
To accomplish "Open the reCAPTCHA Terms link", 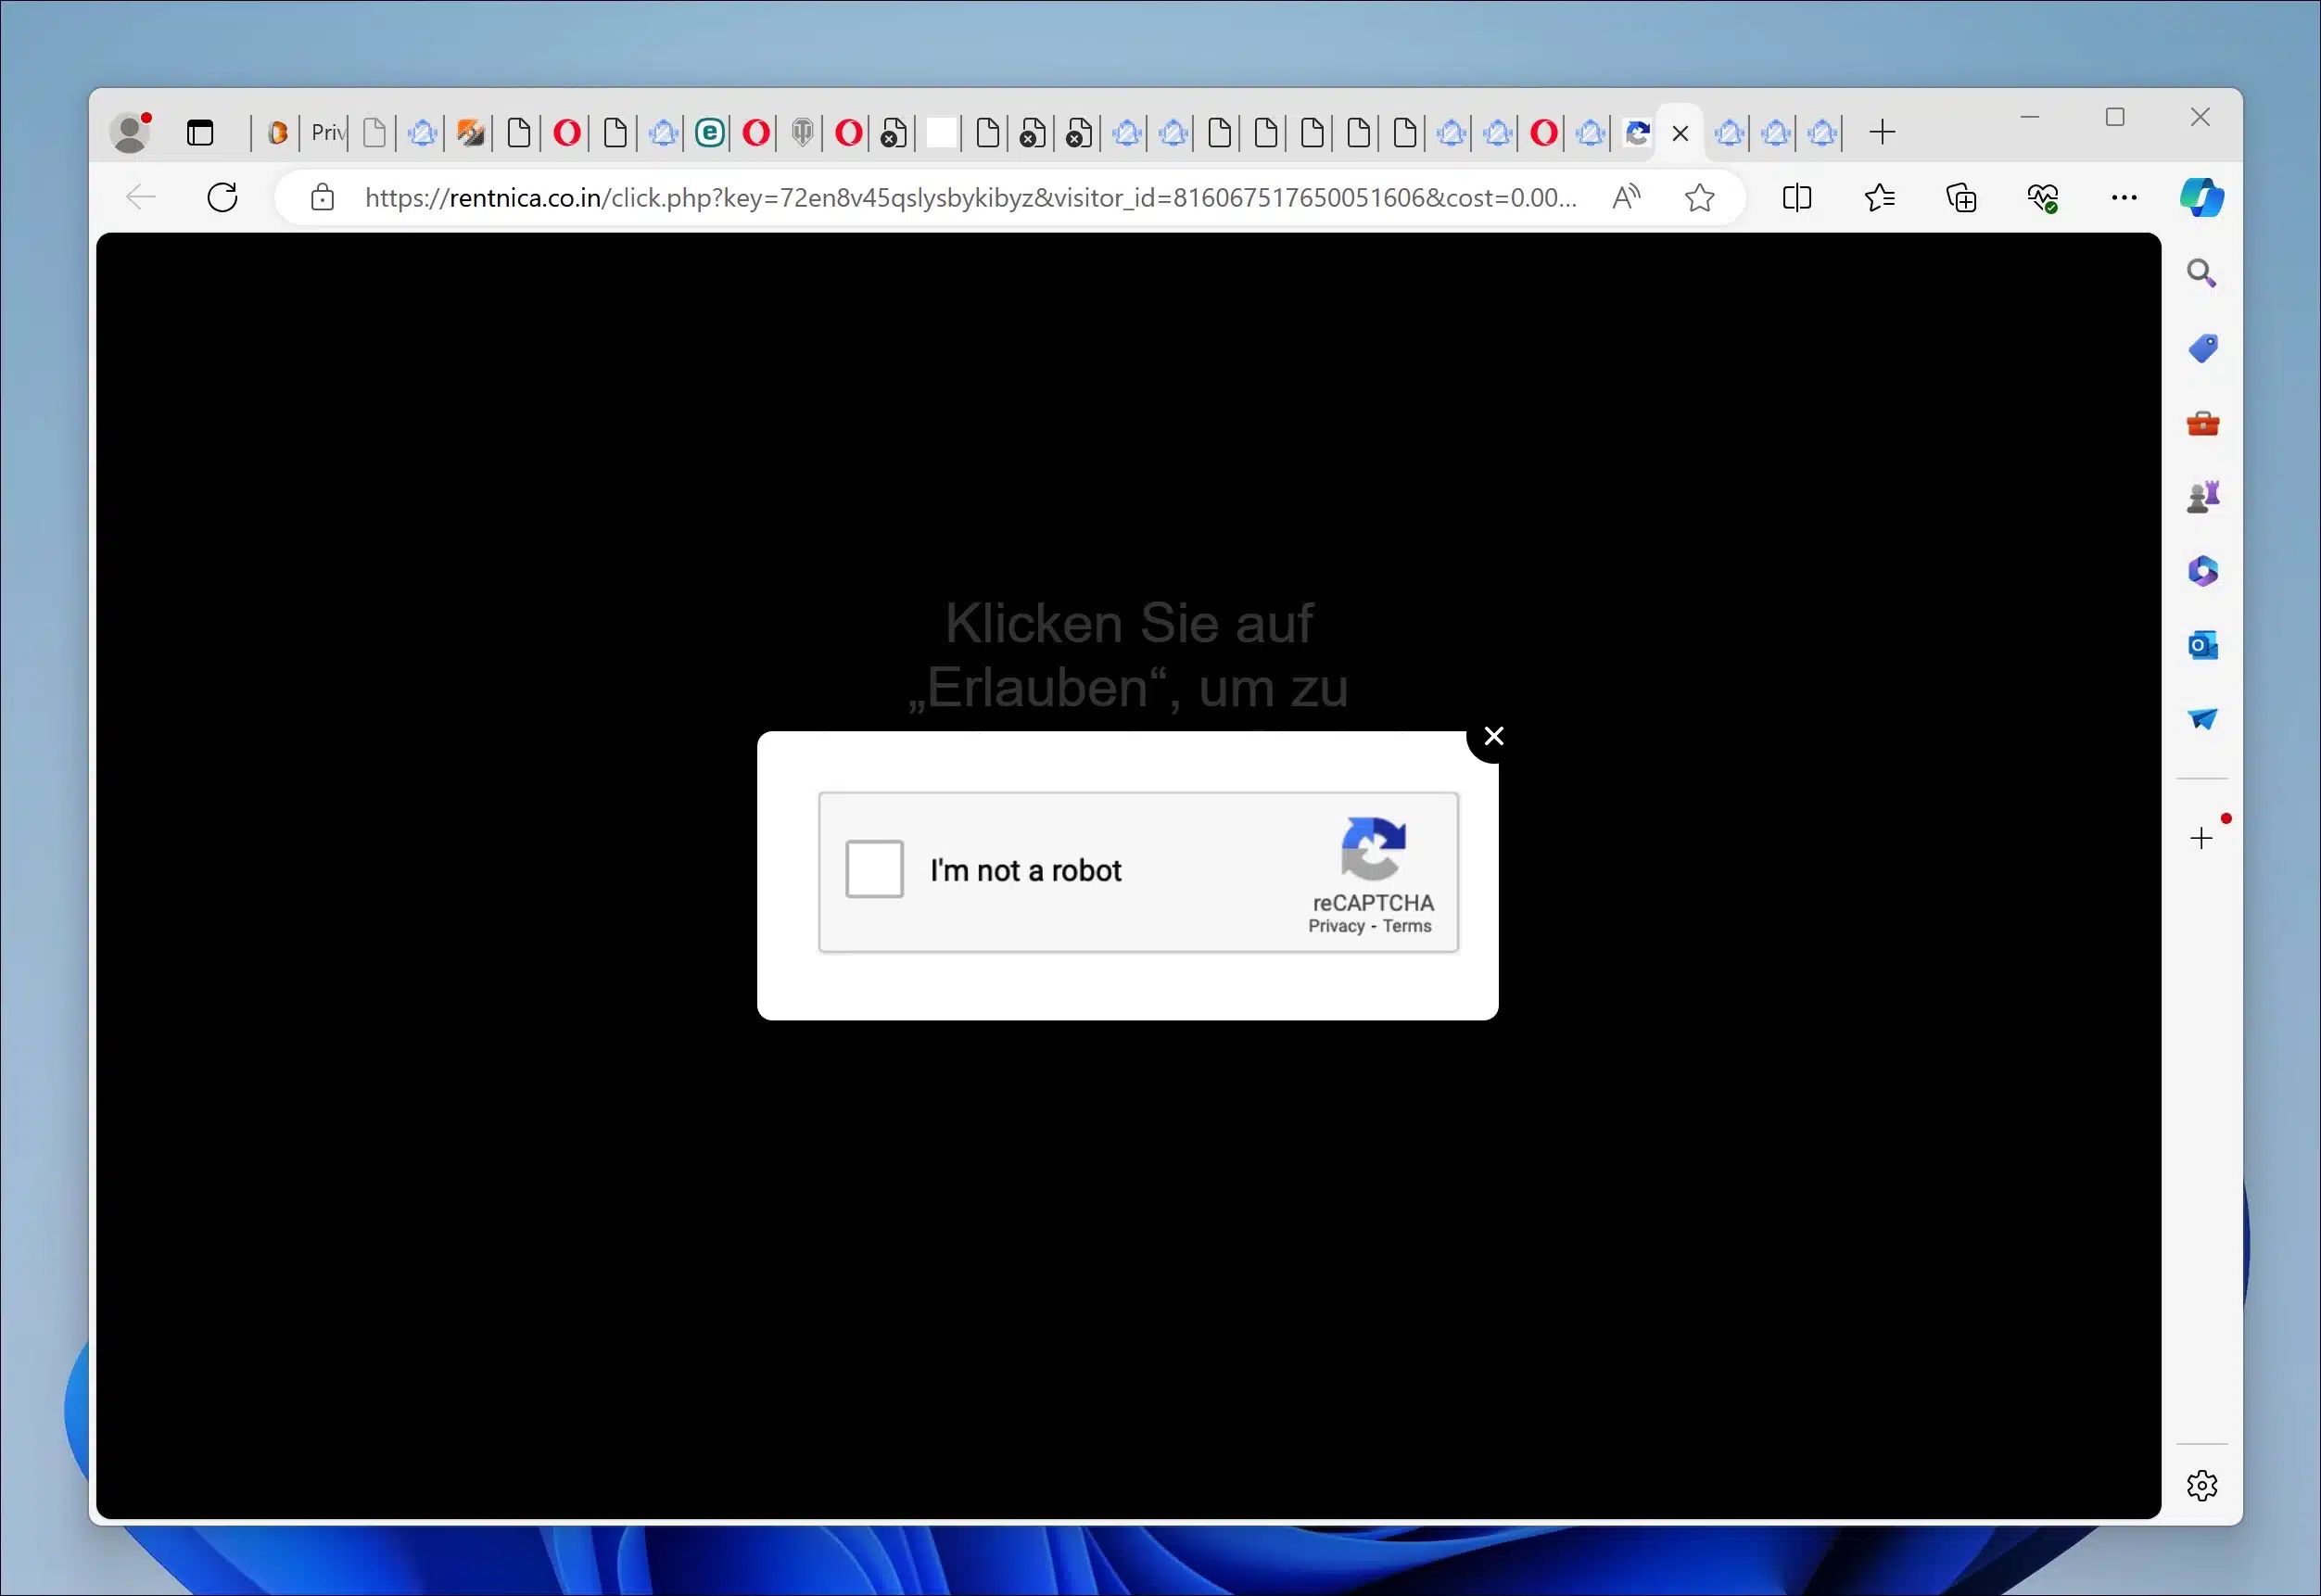I will pyautogui.click(x=1407, y=926).
